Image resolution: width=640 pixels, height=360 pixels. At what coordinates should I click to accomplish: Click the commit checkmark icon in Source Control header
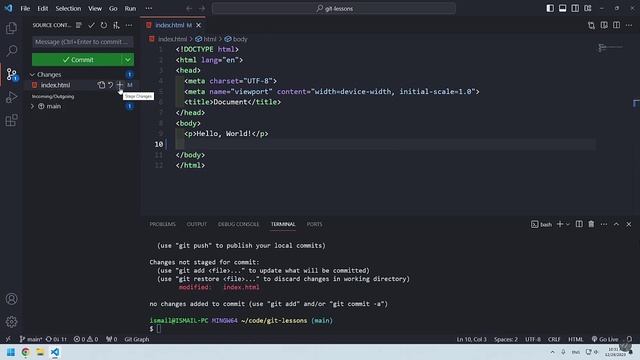[91, 25]
